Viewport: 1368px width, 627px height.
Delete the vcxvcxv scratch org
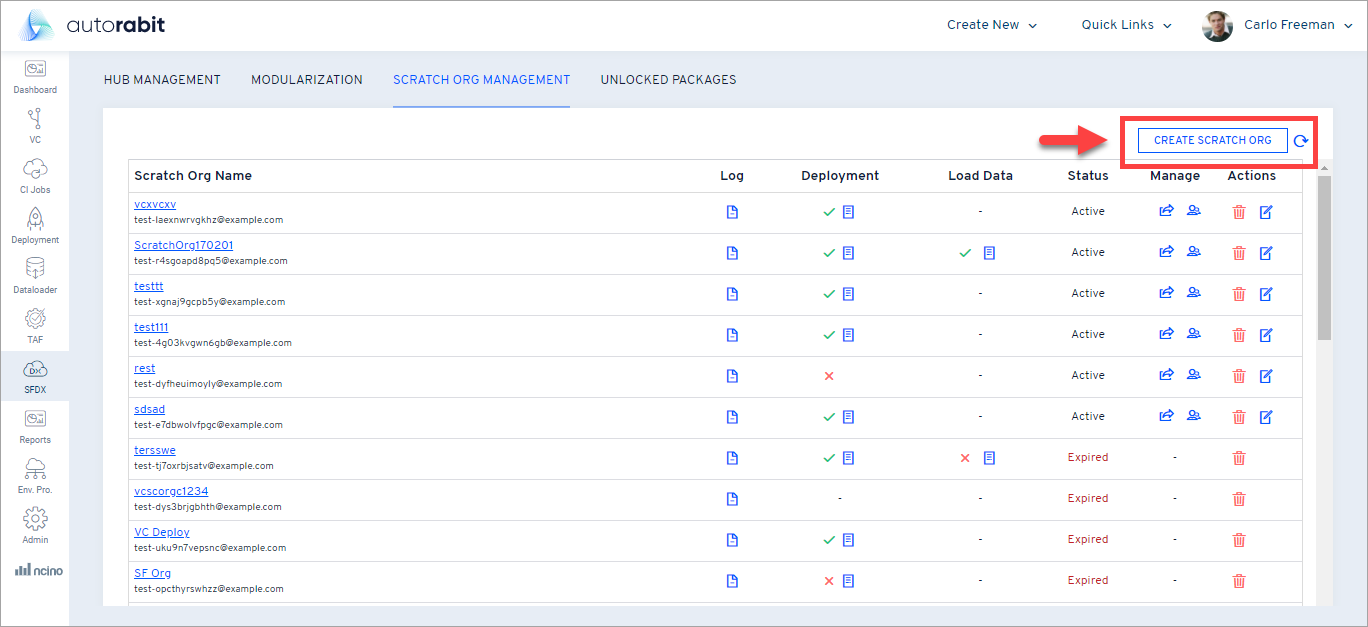[1239, 212]
